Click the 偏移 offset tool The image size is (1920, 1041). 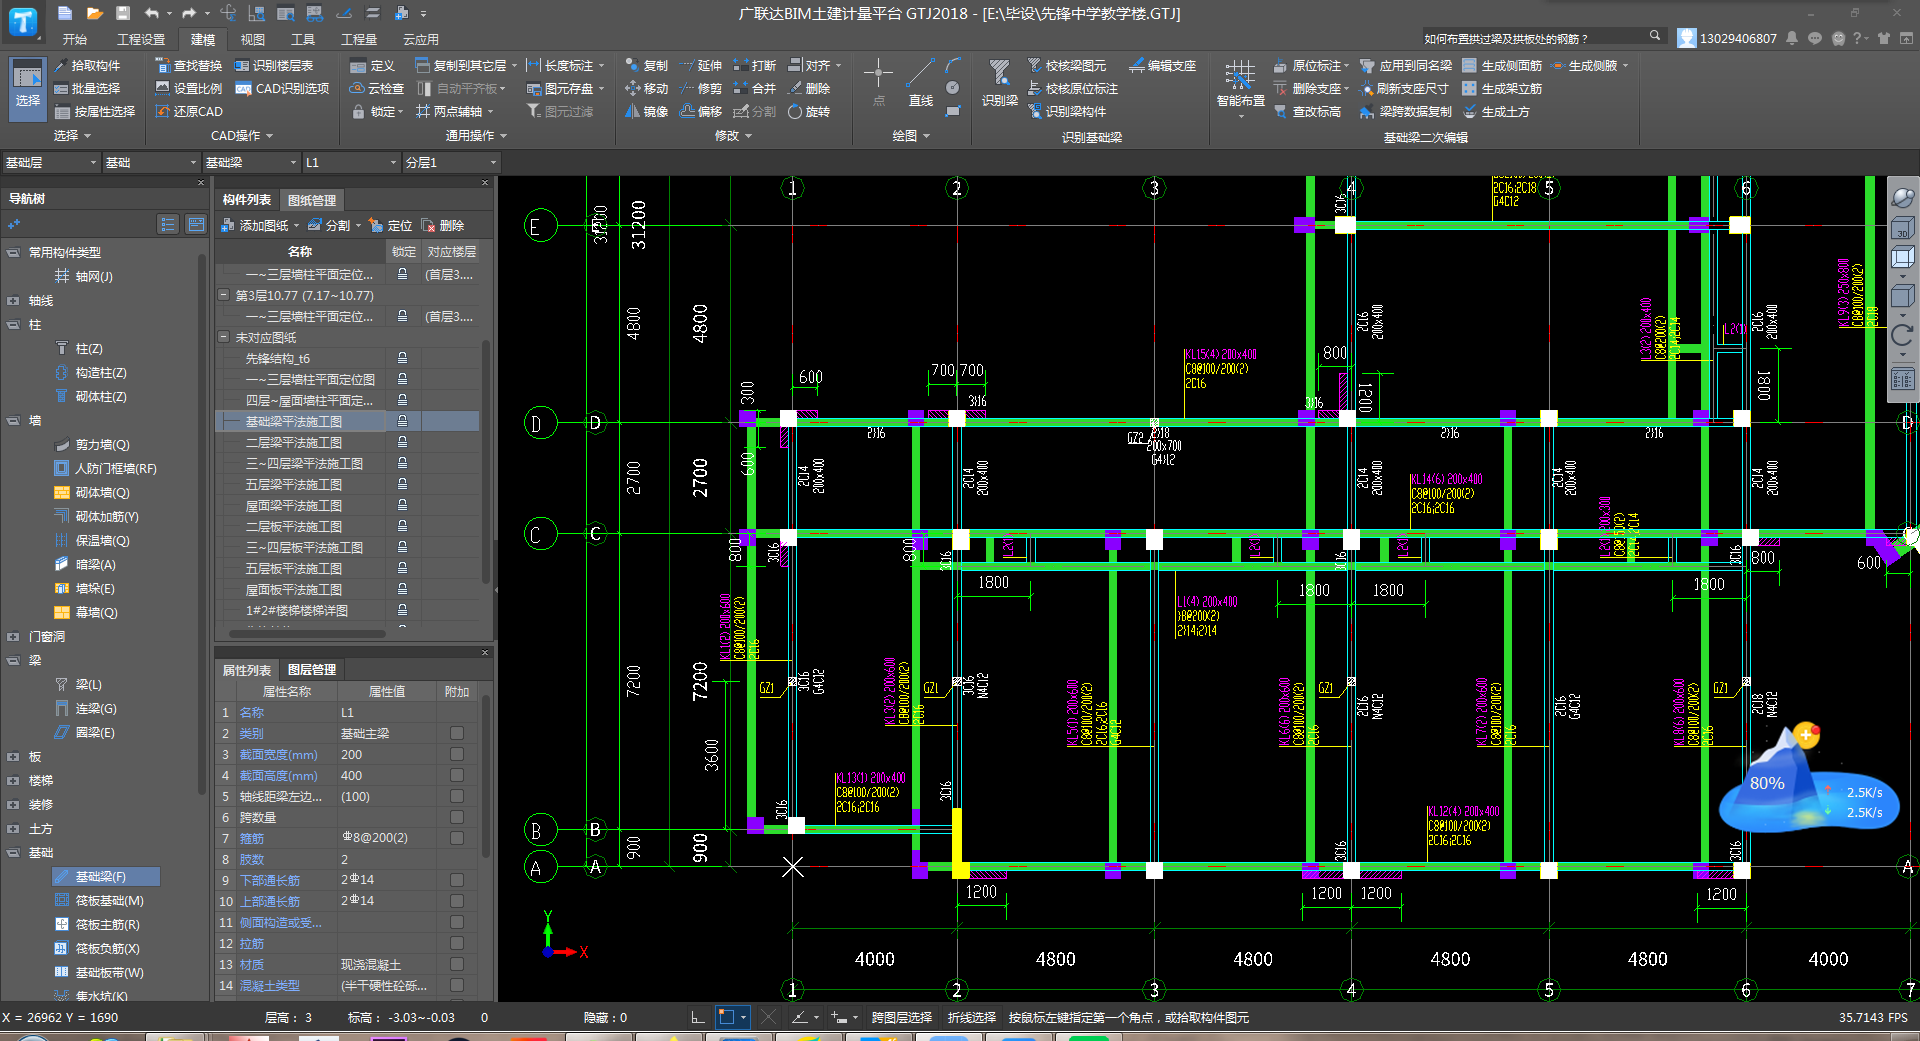[700, 111]
